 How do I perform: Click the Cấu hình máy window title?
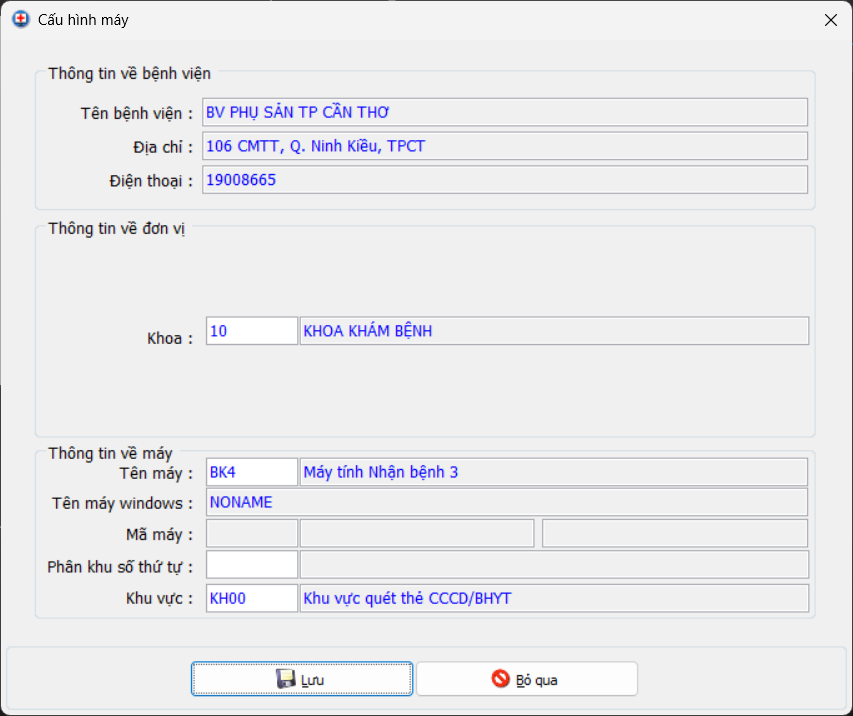[x=83, y=20]
